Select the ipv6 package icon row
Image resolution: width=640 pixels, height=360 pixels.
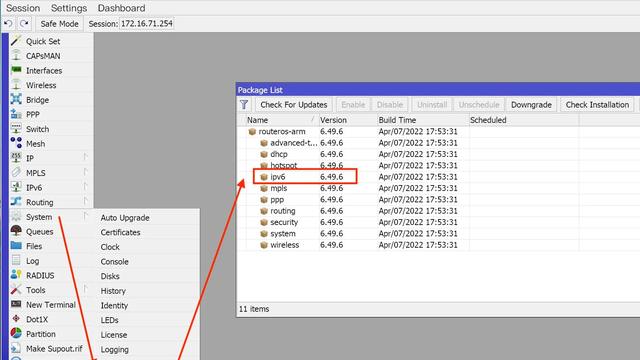pyautogui.click(x=264, y=177)
